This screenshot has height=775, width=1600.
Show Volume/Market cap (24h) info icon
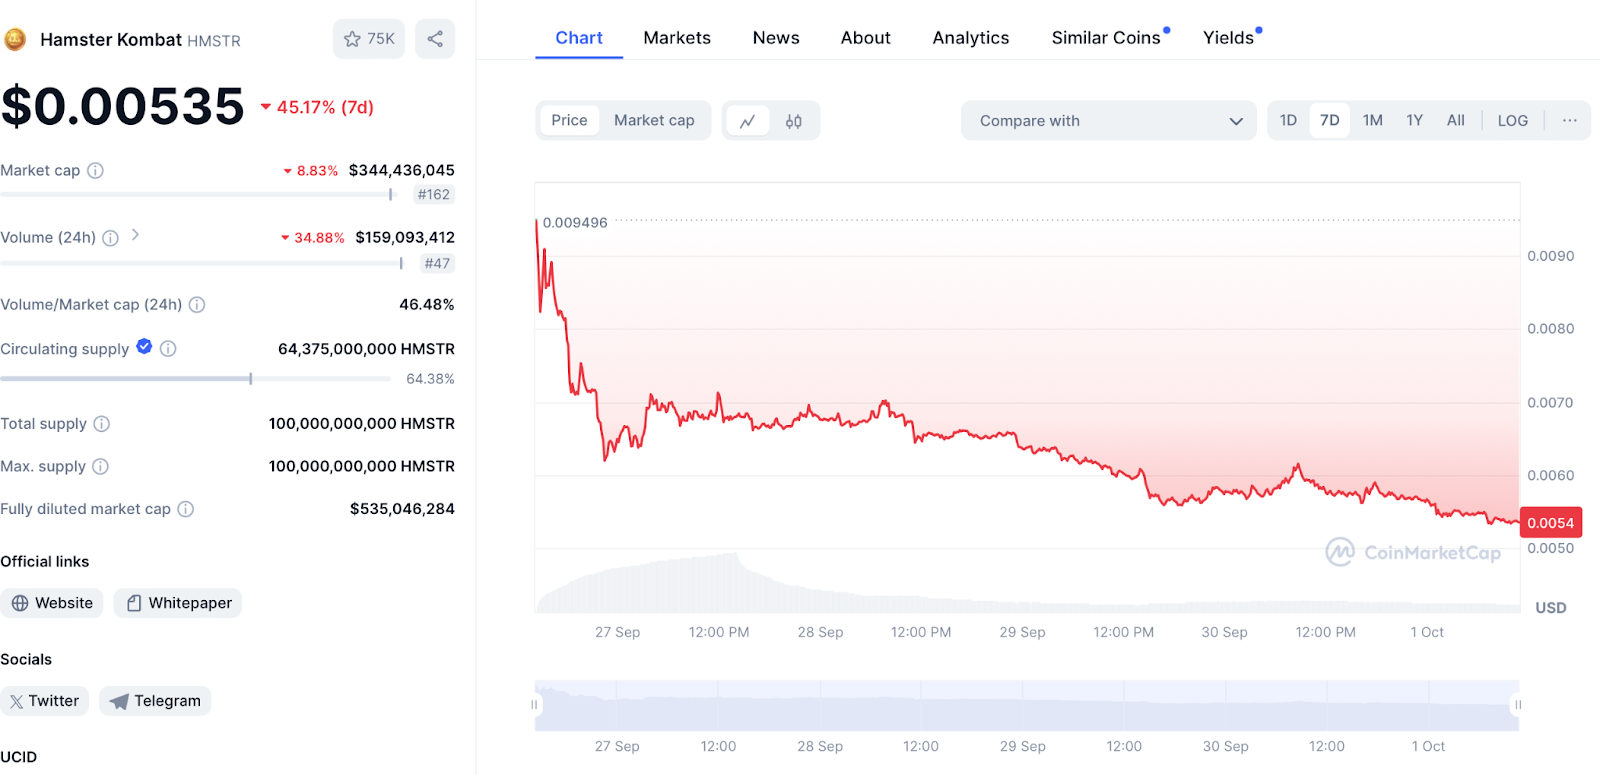(x=197, y=305)
